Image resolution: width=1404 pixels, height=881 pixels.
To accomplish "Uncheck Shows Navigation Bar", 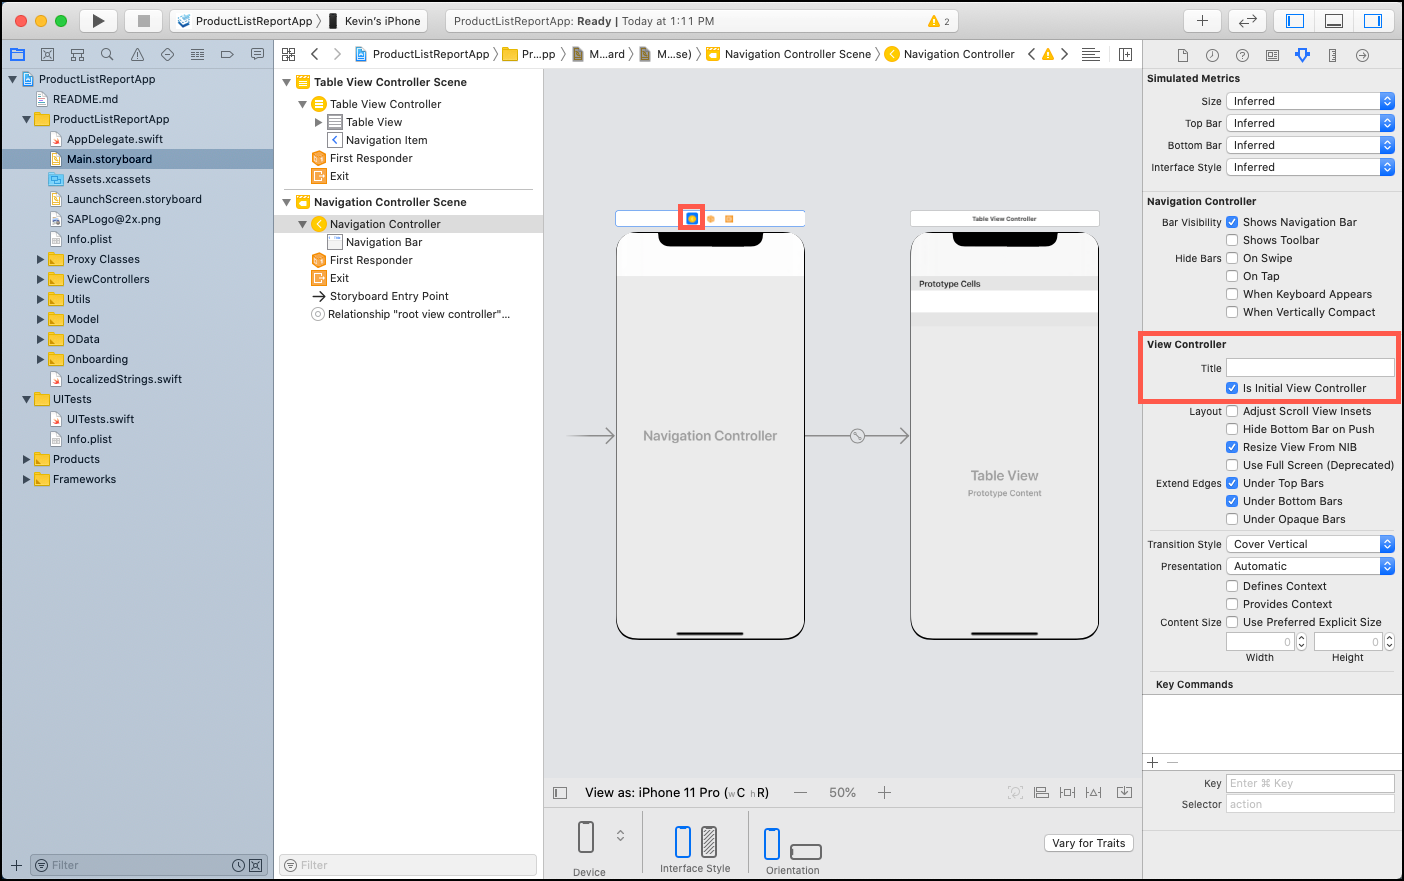I will (1232, 222).
